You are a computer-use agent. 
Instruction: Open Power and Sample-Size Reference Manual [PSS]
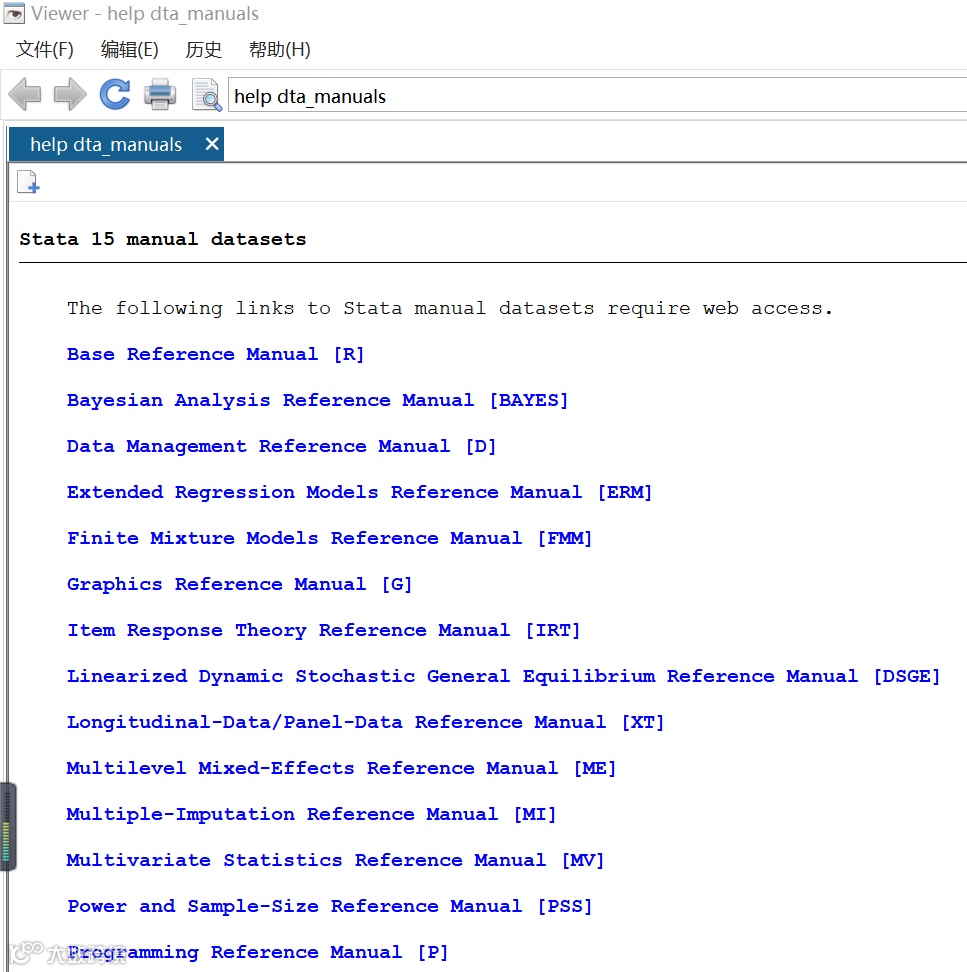click(x=329, y=906)
